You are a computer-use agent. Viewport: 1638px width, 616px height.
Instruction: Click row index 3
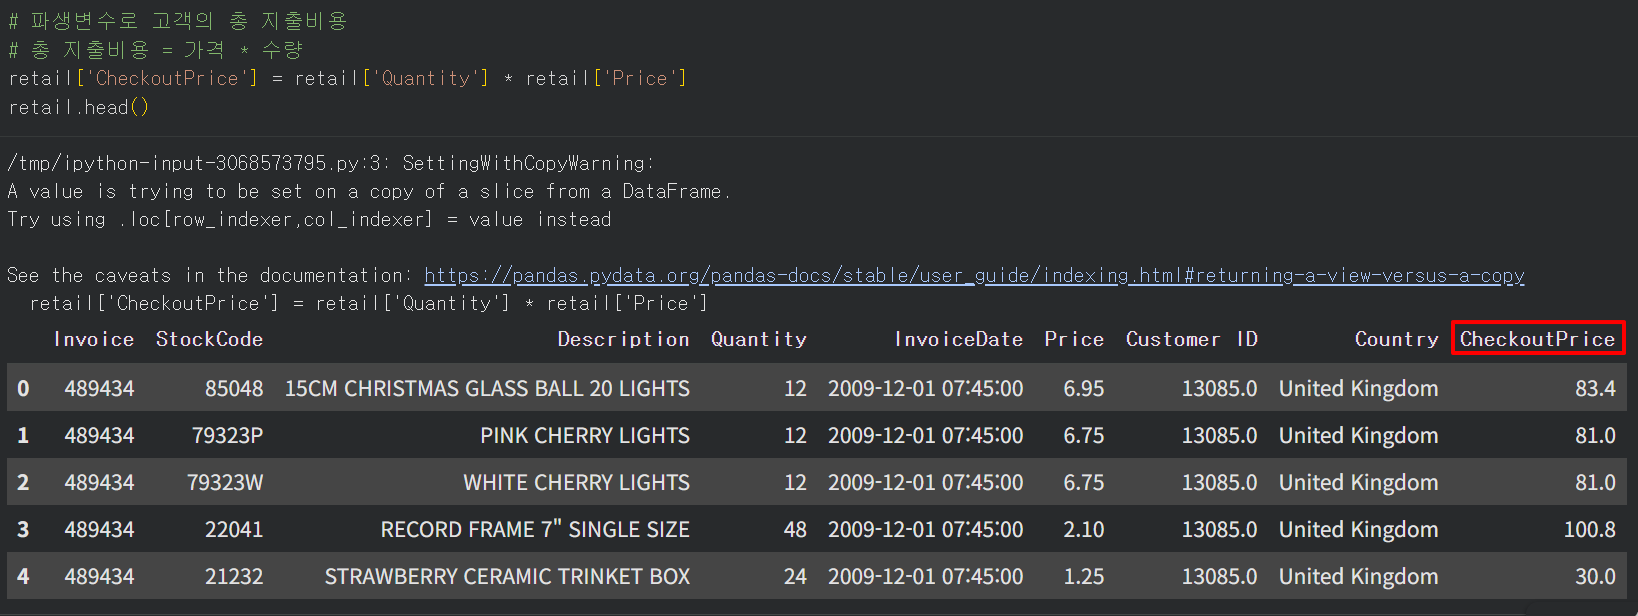pyautogui.click(x=23, y=529)
